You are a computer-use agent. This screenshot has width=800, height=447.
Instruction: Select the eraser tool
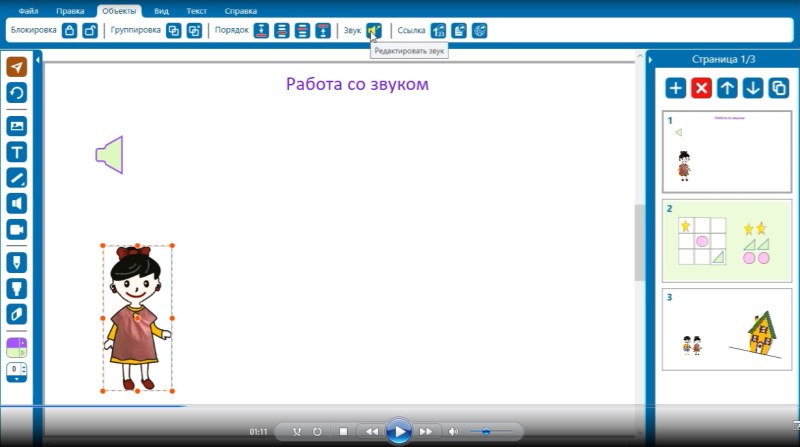(17, 314)
